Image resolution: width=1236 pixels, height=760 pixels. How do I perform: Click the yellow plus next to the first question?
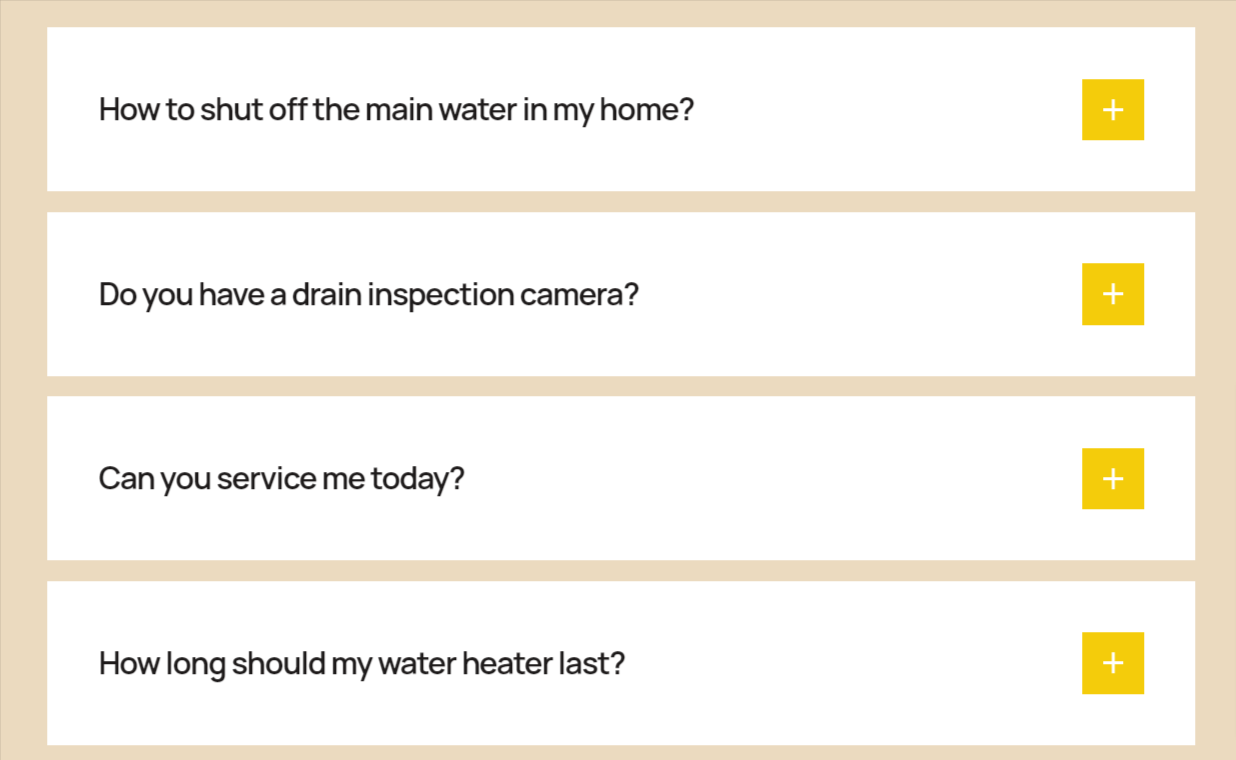pyautogui.click(x=1113, y=110)
